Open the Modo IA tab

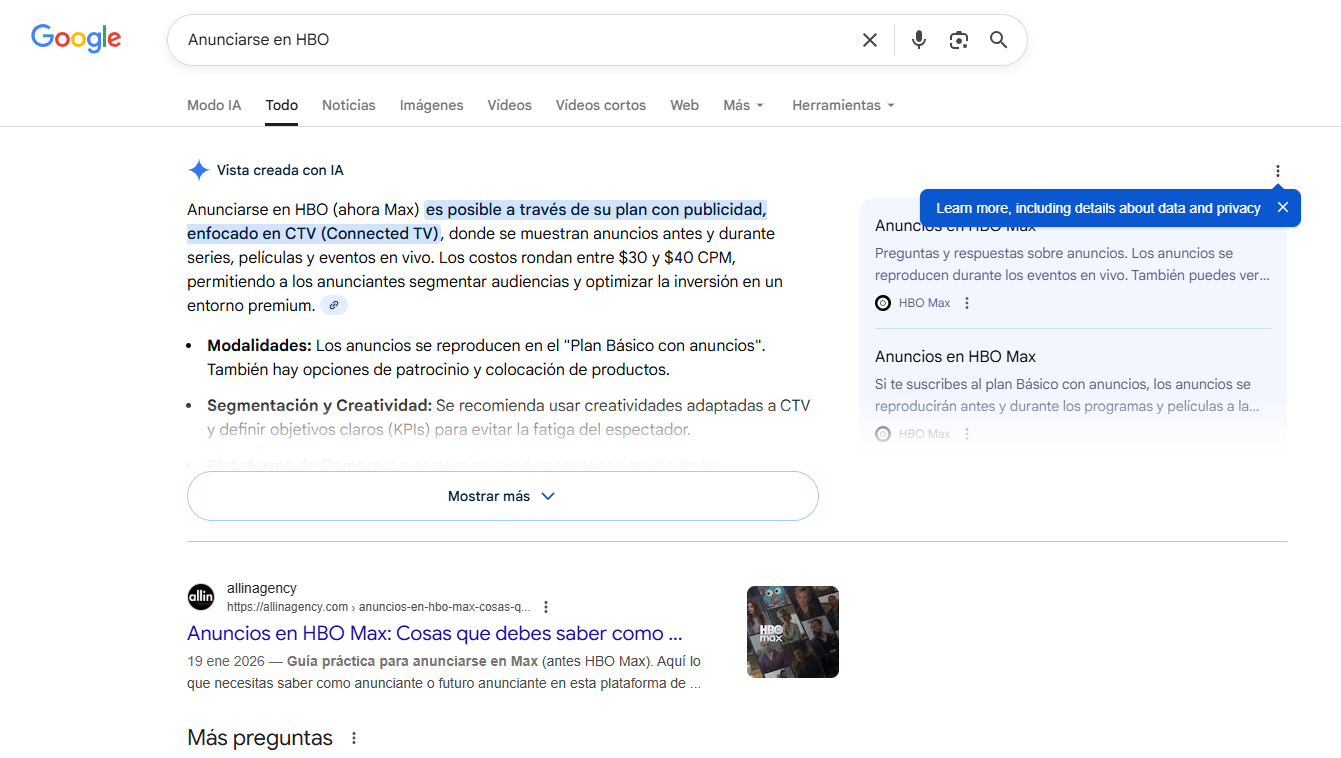[x=214, y=105]
